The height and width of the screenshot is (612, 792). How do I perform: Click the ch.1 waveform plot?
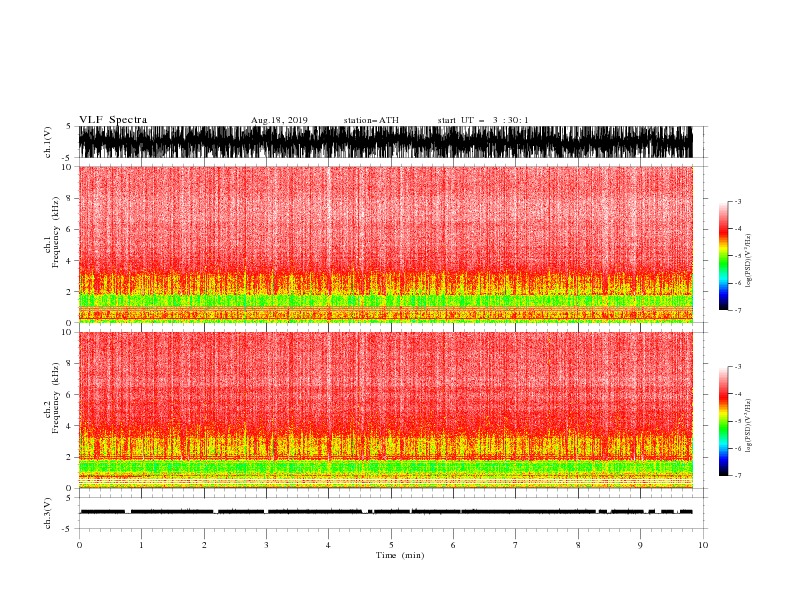coord(386,142)
